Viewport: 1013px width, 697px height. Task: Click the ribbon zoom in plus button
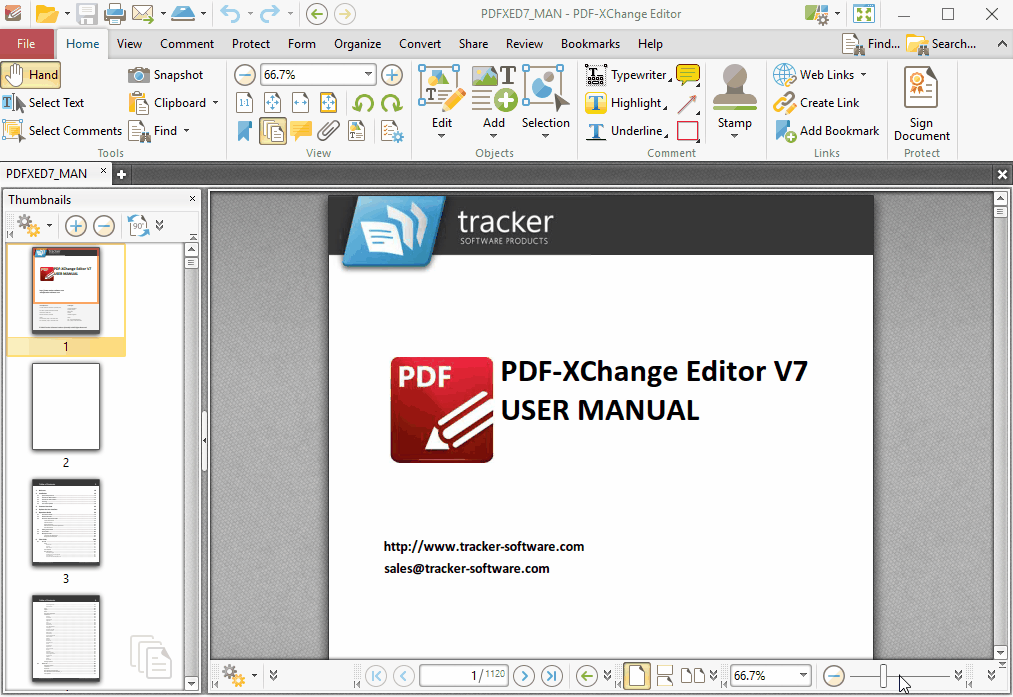tap(392, 75)
